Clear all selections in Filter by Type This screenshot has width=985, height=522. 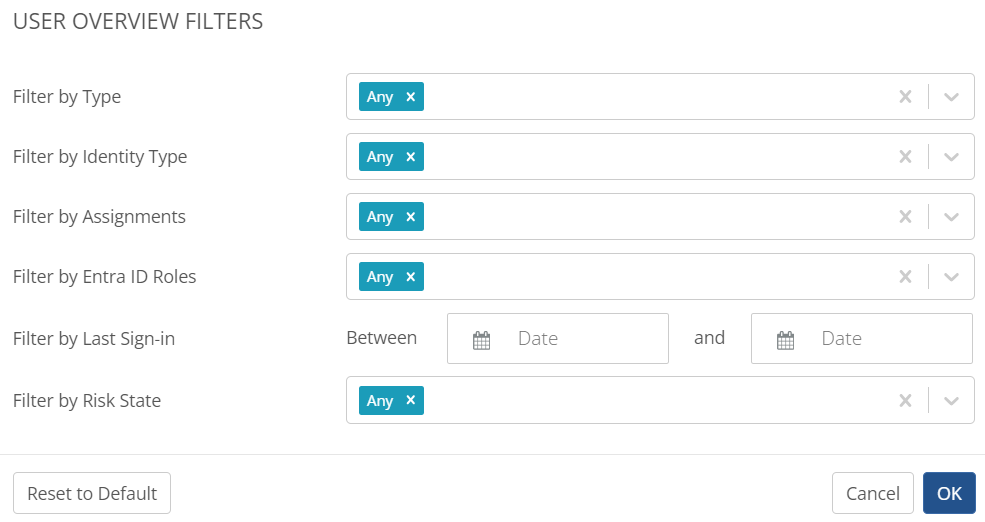click(x=905, y=97)
